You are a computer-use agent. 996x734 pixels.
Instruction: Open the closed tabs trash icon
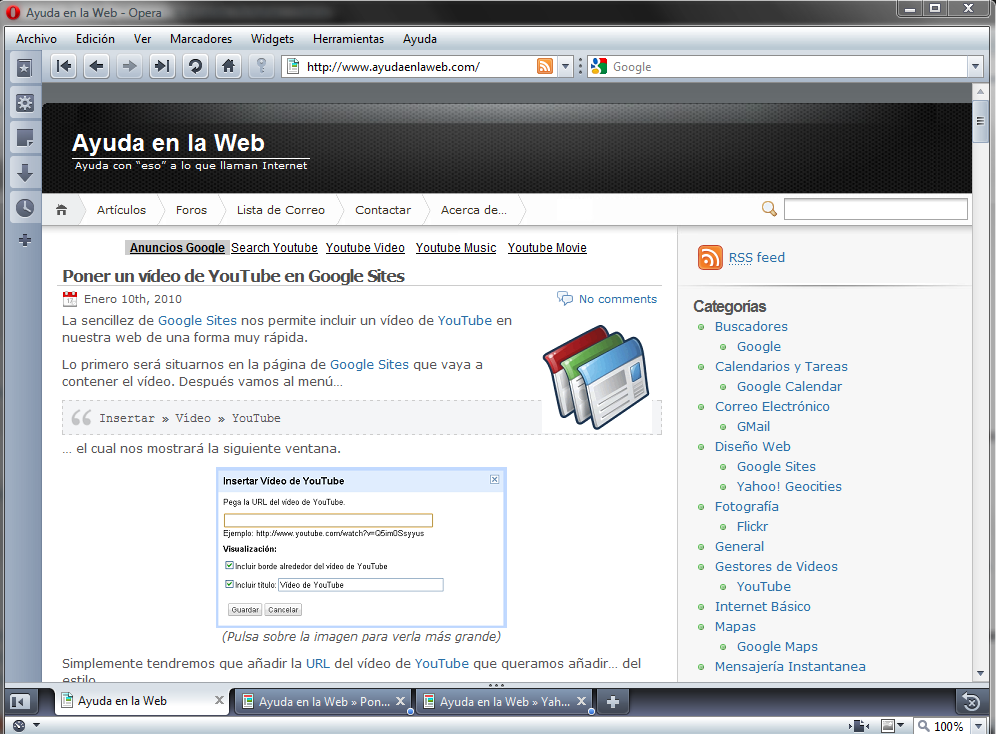[x=971, y=702]
